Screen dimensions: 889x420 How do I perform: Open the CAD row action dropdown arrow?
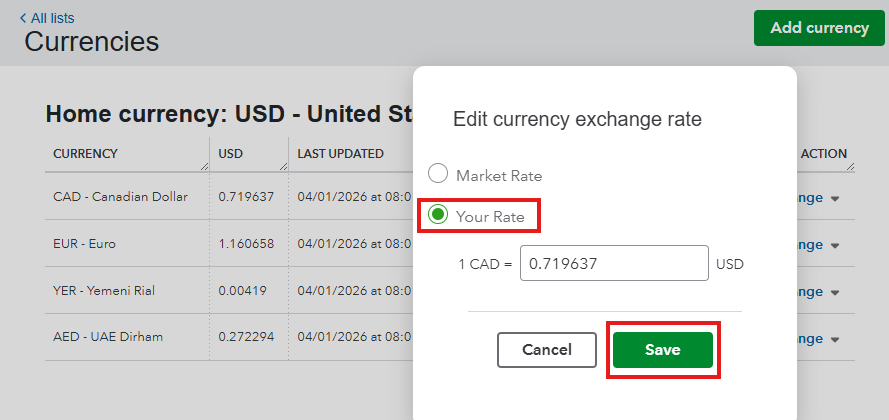click(x=835, y=198)
